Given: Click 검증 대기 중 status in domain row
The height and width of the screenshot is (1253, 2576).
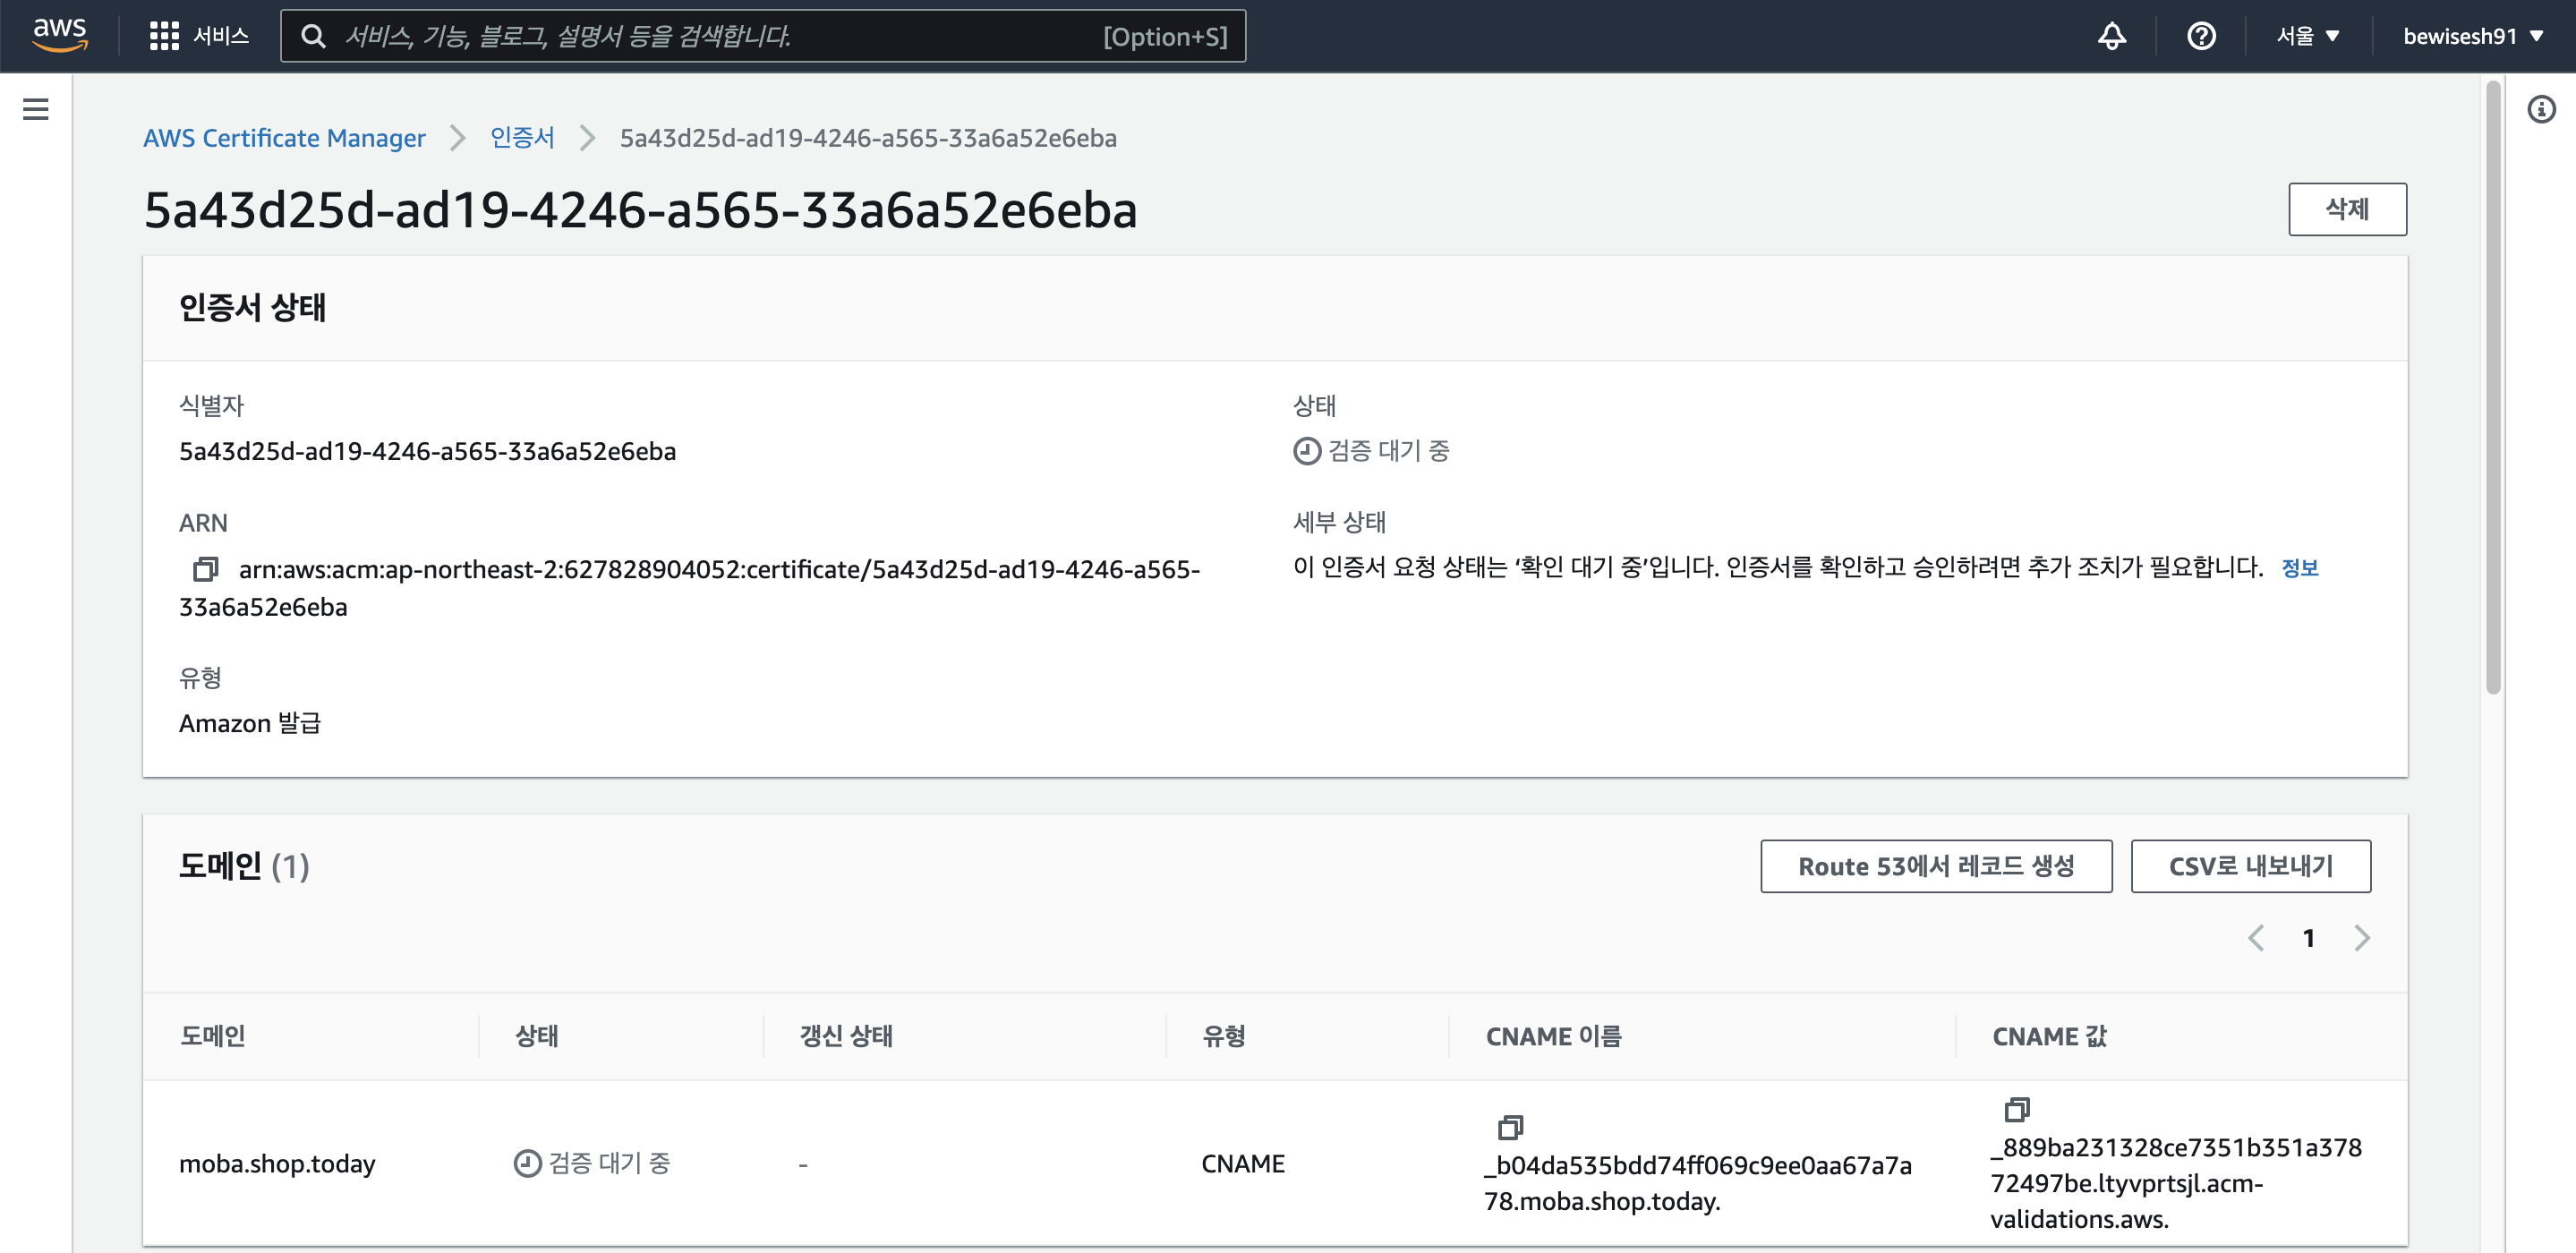Looking at the screenshot, I should (592, 1163).
